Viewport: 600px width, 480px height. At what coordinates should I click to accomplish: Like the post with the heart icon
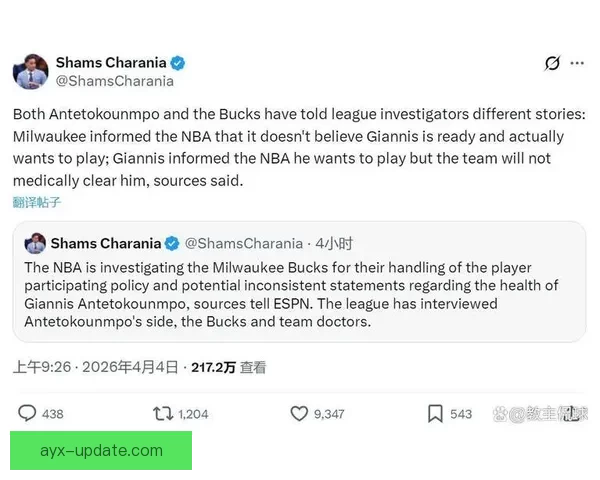pyautogui.click(x=299, y=413)
